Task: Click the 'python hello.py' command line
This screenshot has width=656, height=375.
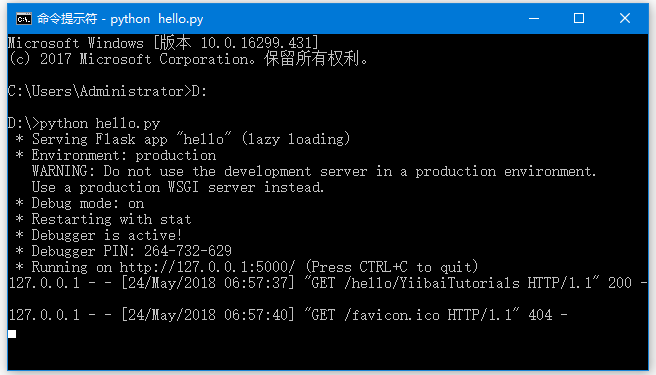Action: pos(84,123)
